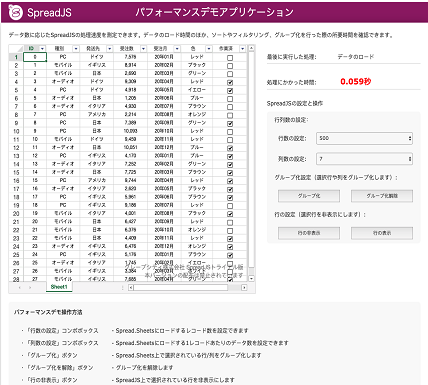The image size is (428, 385).
Task: Toggle the checkbox in sheet row 1
Action: click(x=230, y=58)
